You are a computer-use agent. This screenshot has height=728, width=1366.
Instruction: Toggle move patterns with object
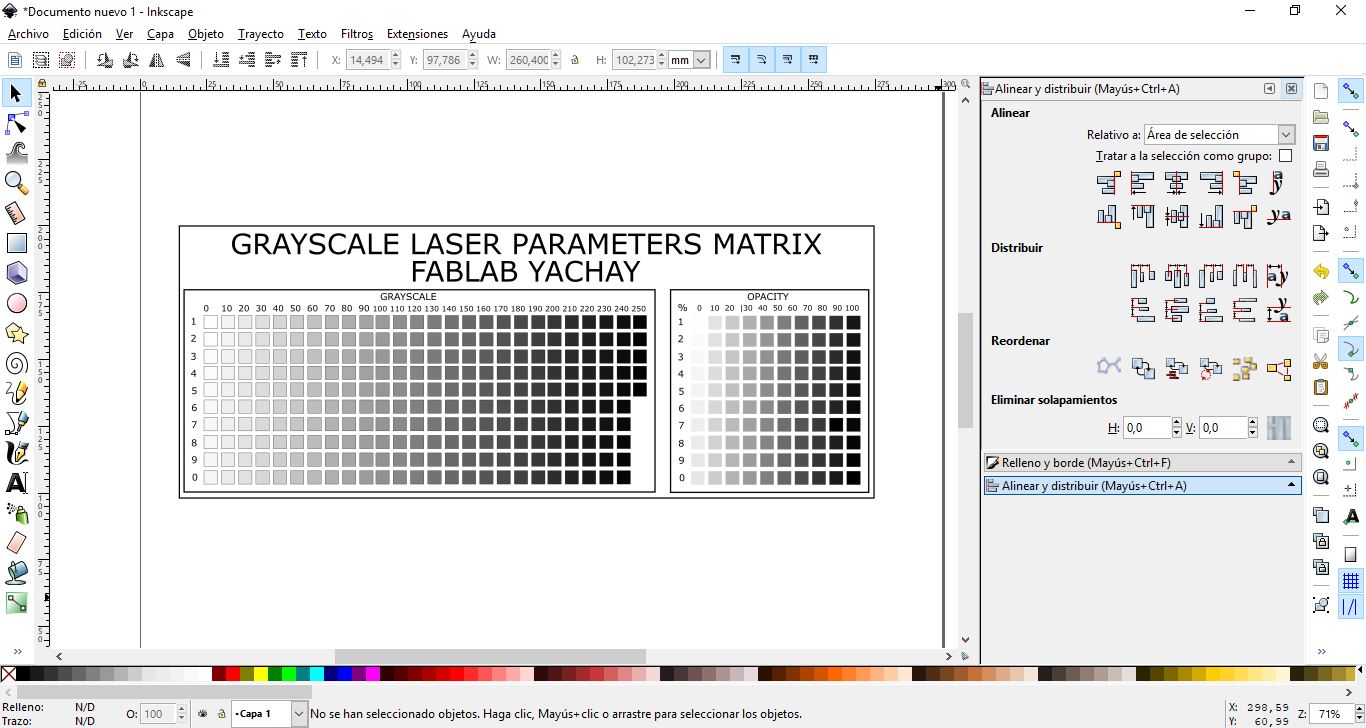tap(813, 60)
